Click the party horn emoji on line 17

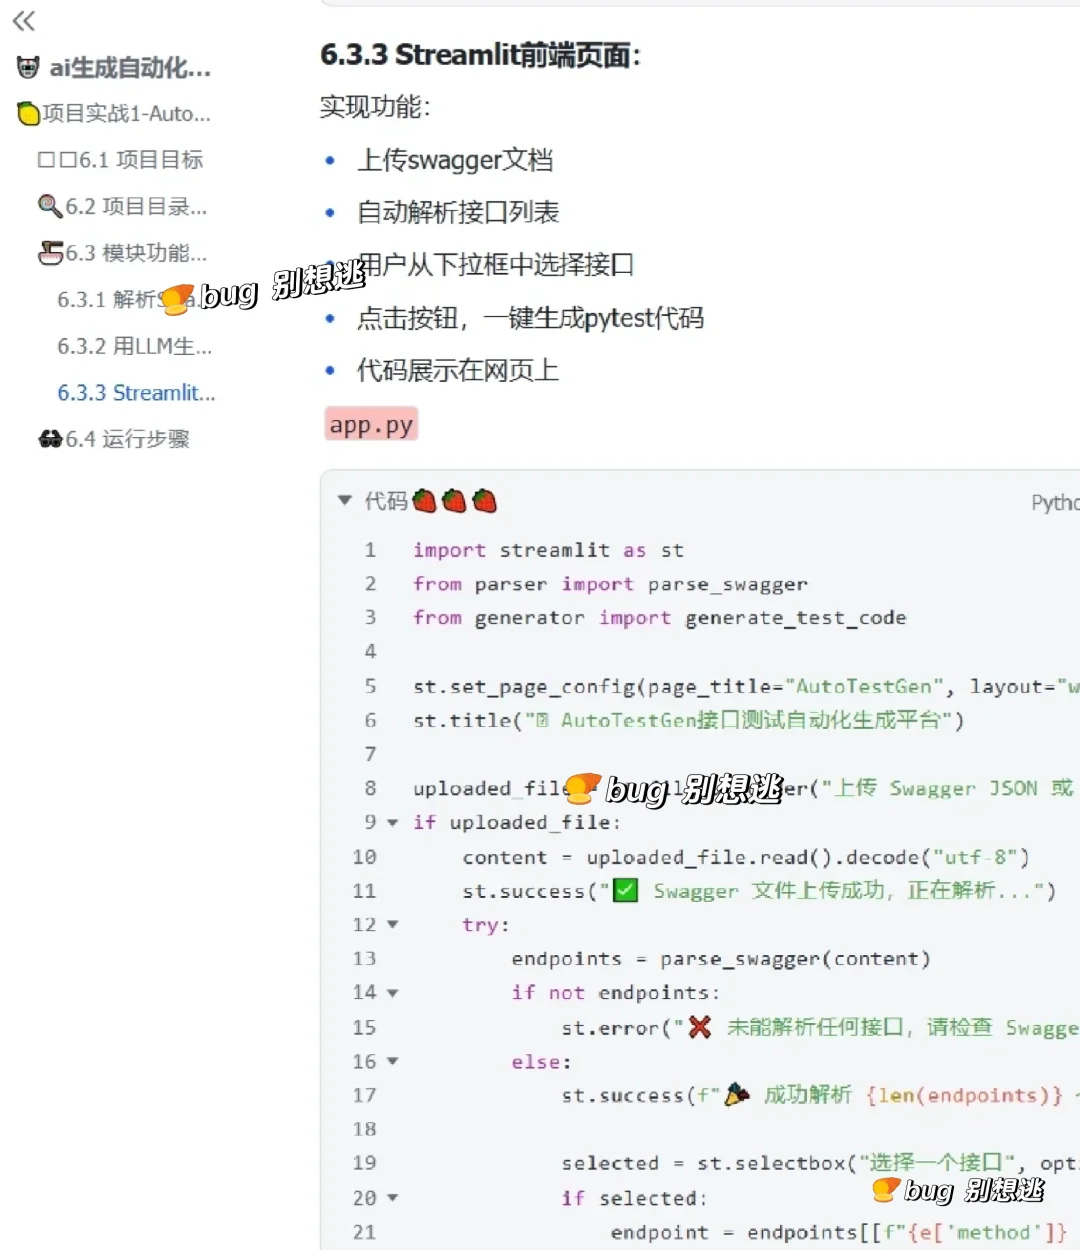click(x=735, y=1093)
